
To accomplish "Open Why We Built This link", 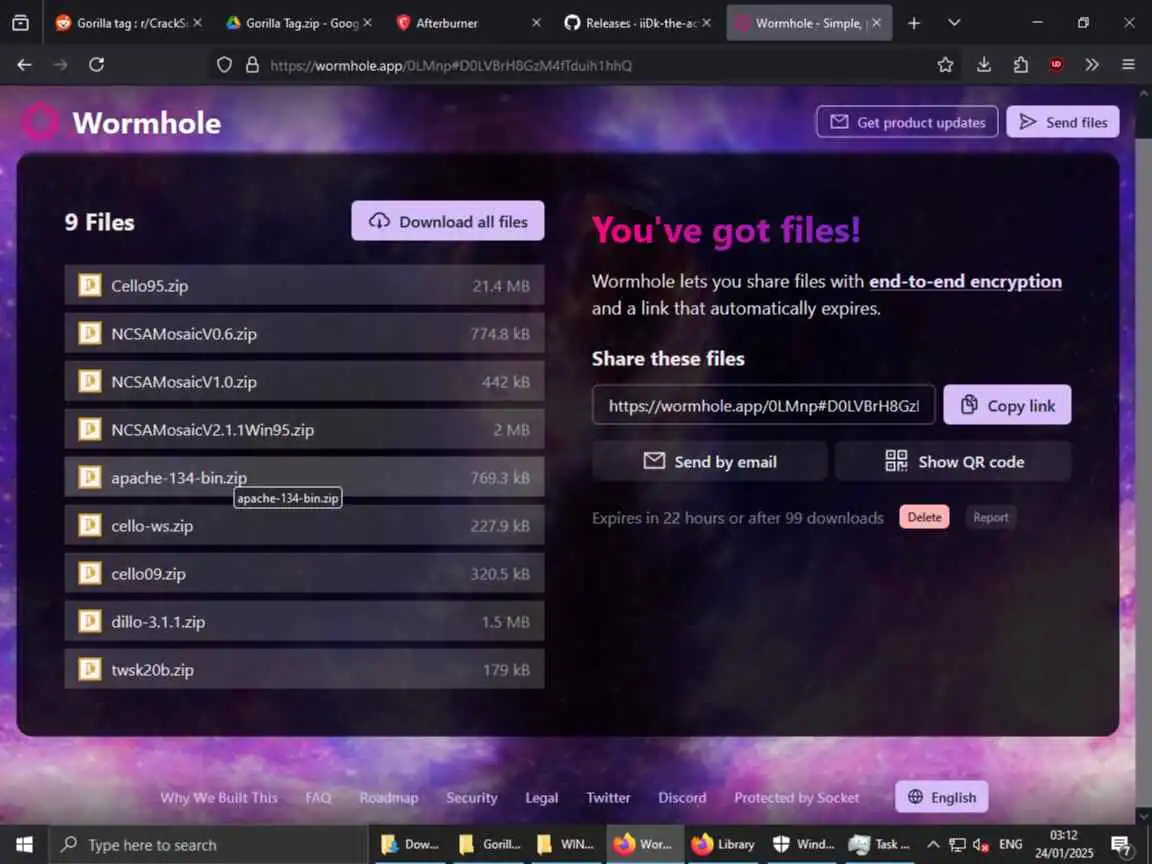I will coord(219,798).
